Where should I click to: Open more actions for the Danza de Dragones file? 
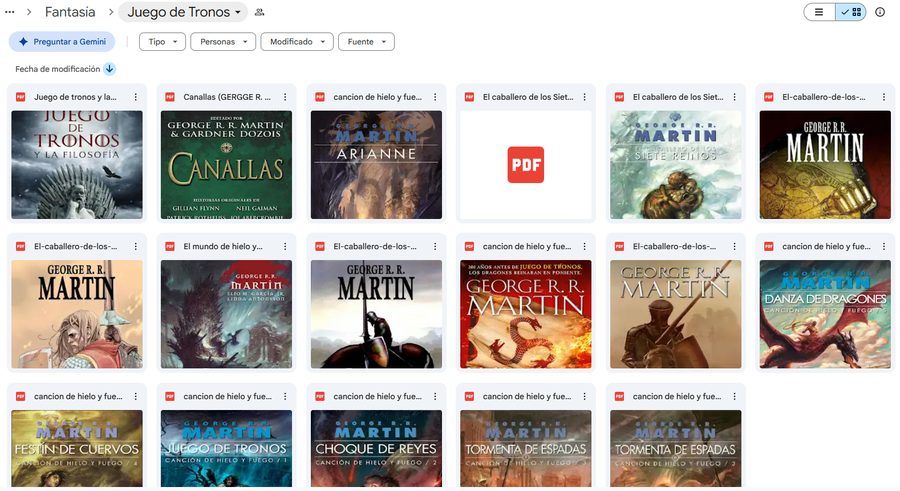884,246
